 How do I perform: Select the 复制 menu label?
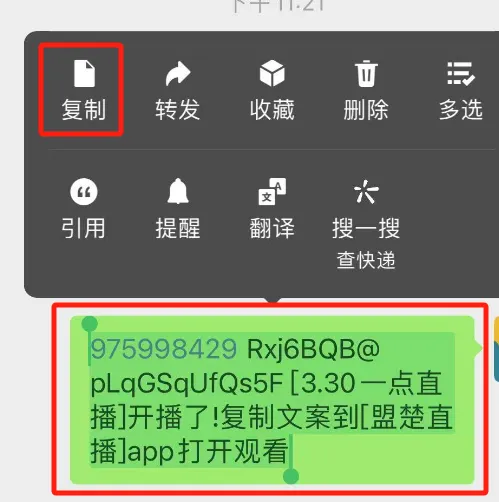[x=84, y=110]
